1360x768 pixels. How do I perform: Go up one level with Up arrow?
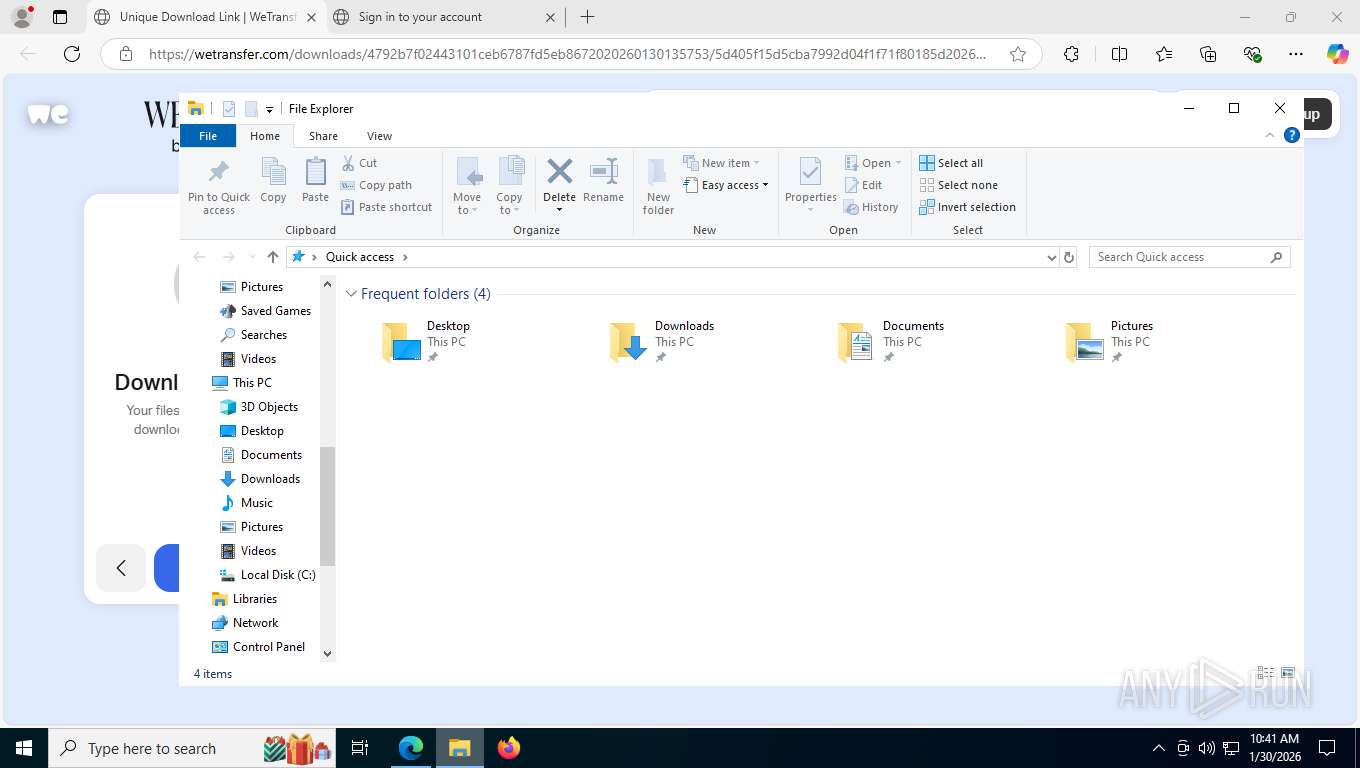click(x=273, y=257)
